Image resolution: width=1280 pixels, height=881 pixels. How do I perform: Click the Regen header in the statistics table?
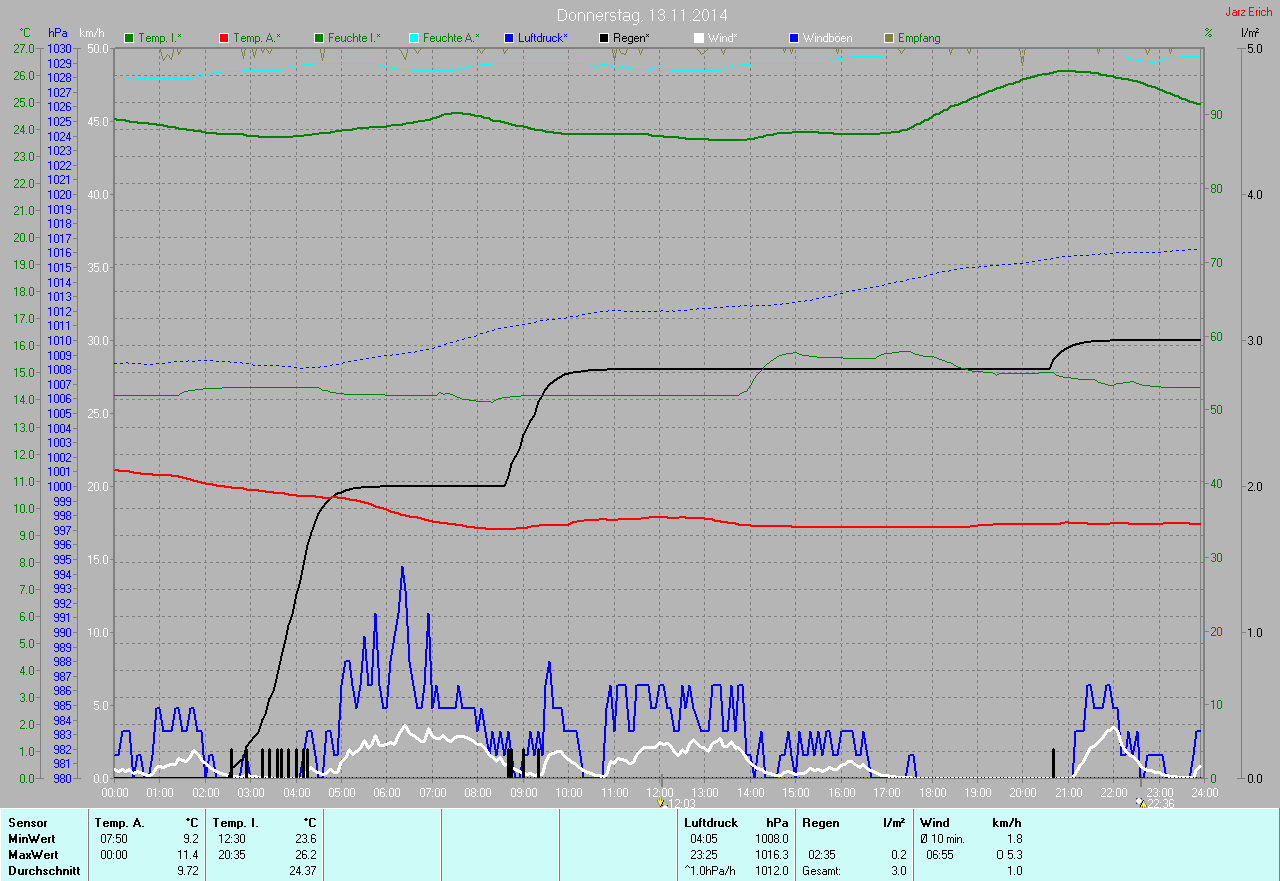point(820,823)
